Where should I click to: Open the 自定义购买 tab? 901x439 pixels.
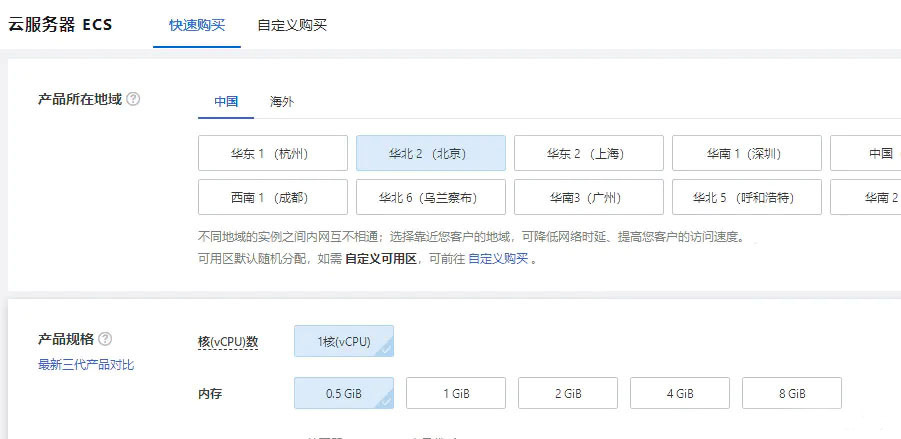tap(291, 24)
